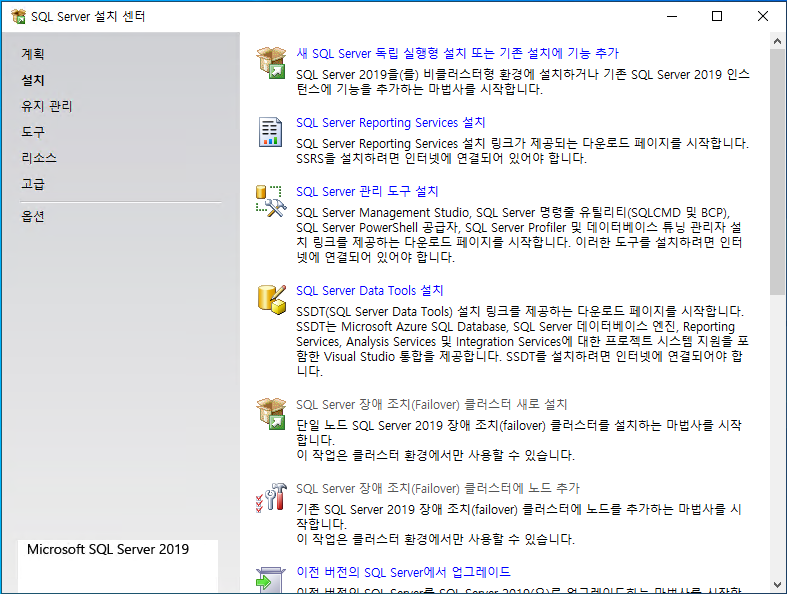Click the 단일 노드 failover cluster description
The image size is (787, 594).
[518, 440]
